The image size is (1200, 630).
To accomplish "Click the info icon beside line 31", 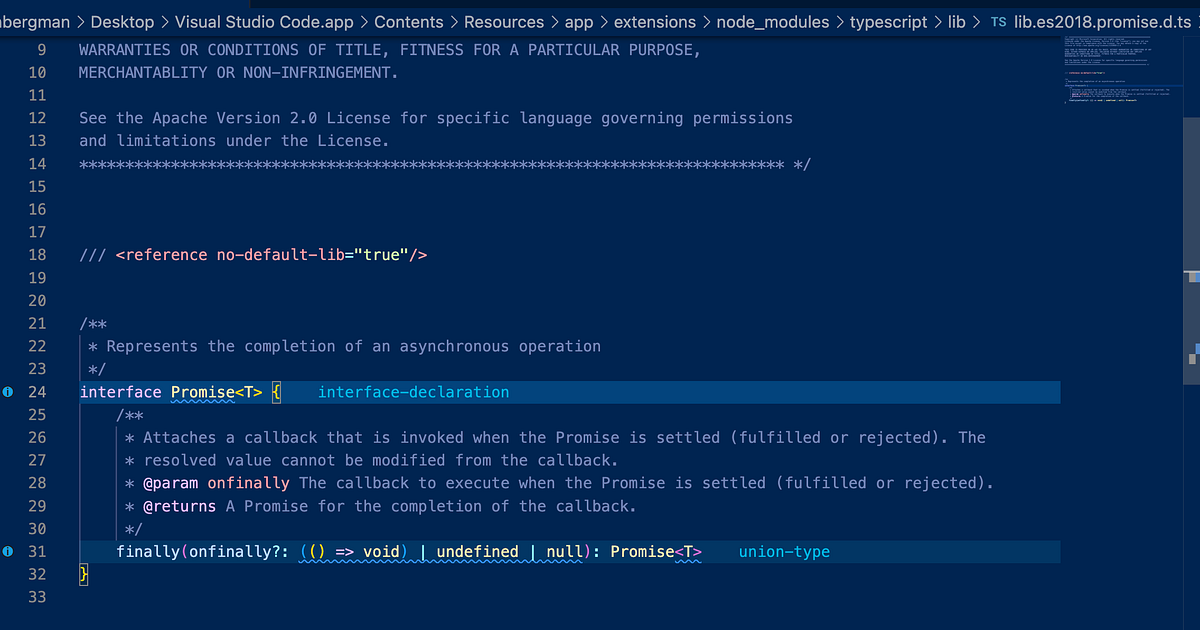I will [x=7, y=551].
